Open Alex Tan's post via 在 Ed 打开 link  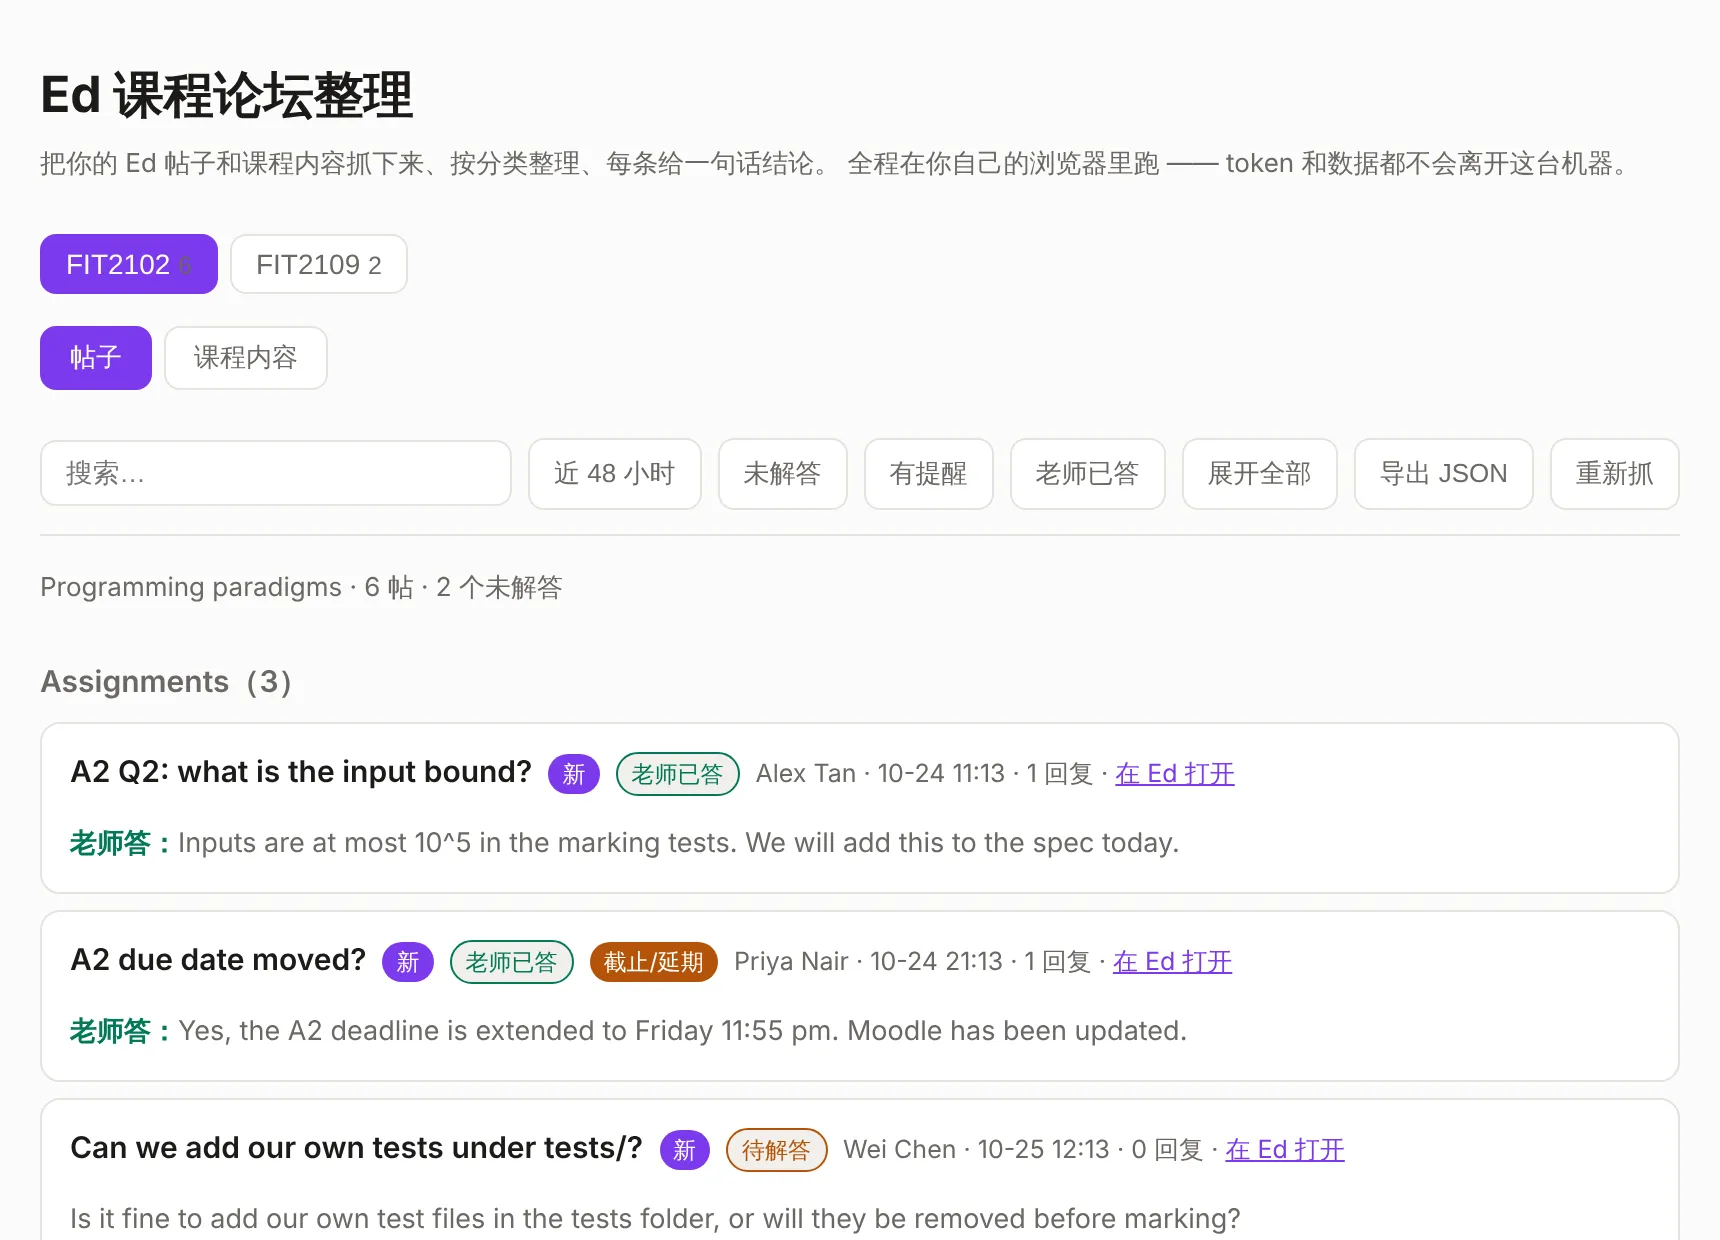coord(1175,773)
